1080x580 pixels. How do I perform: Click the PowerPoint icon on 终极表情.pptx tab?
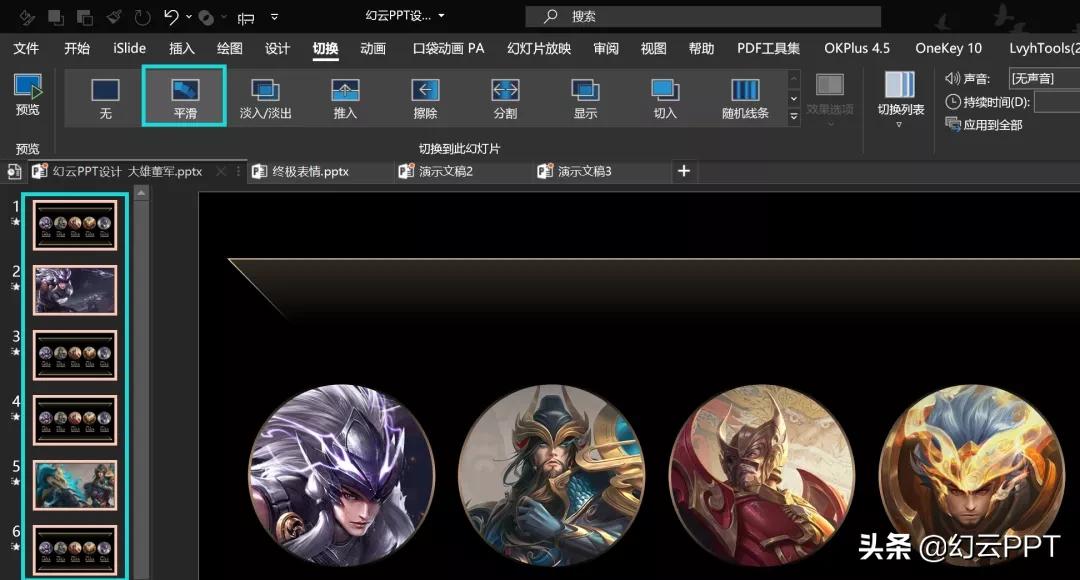click(260, 172)
